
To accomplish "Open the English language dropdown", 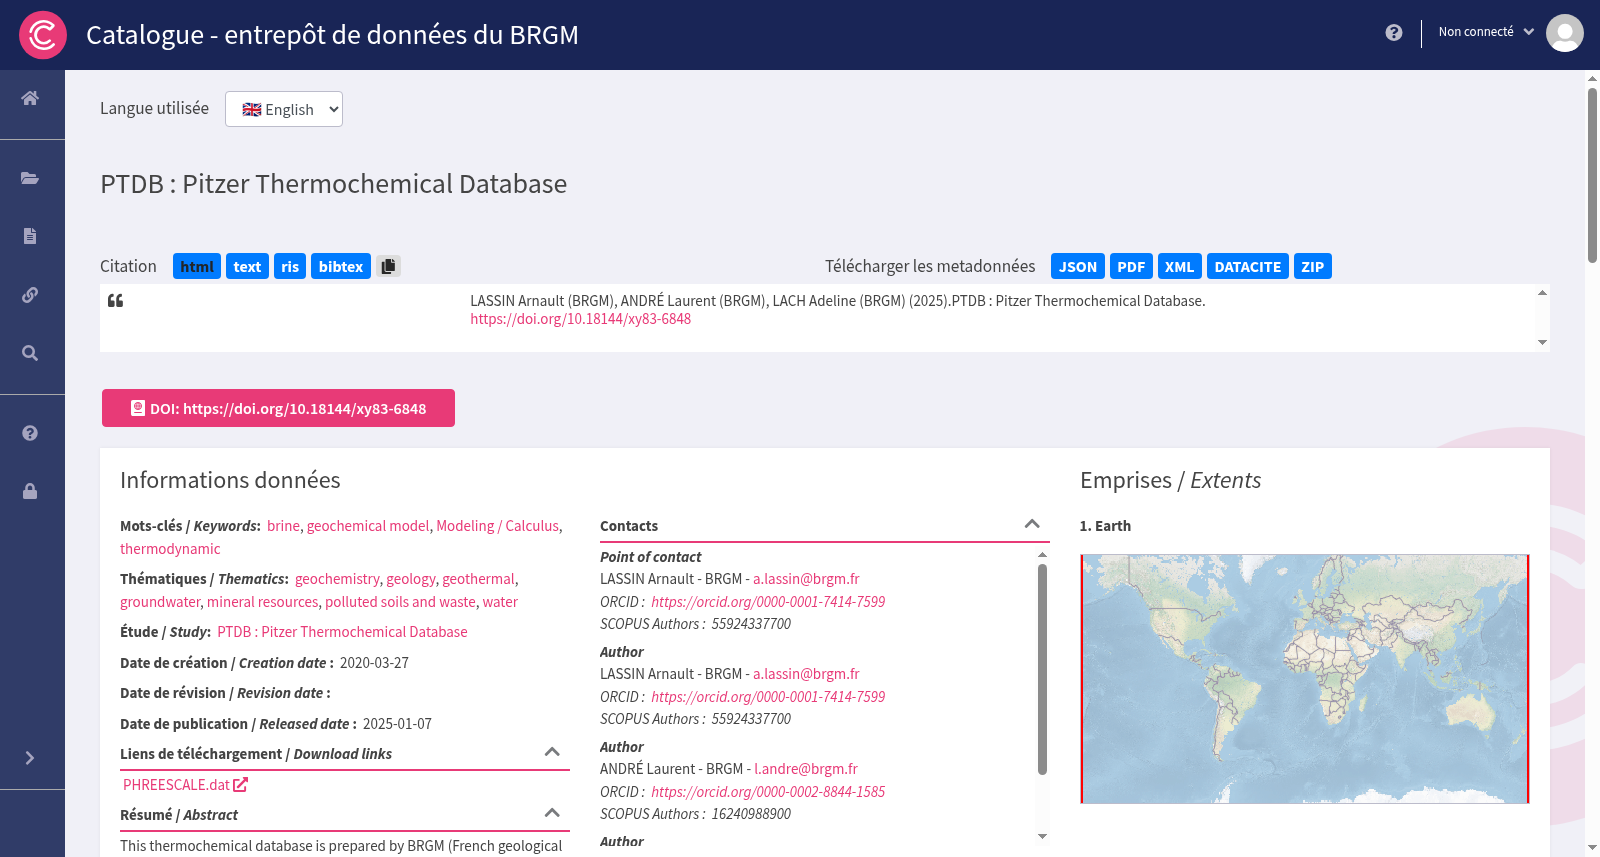I will (284, 109).
